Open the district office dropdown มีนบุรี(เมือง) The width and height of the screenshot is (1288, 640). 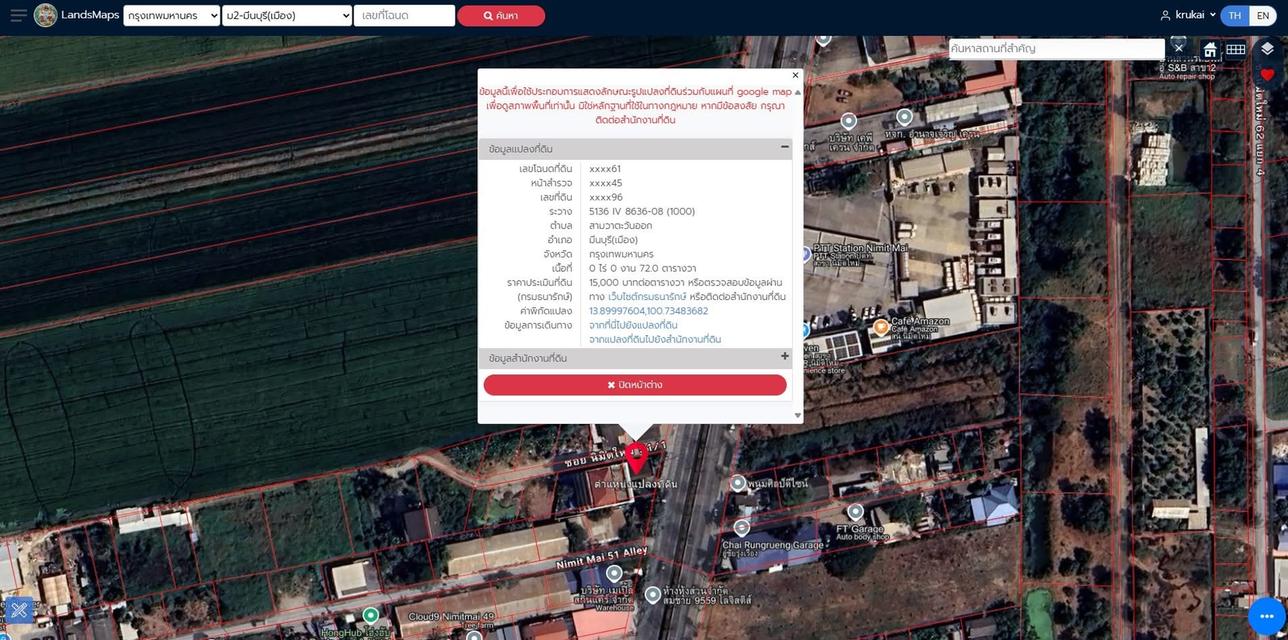pyautogui.click(x=287, y=15)
